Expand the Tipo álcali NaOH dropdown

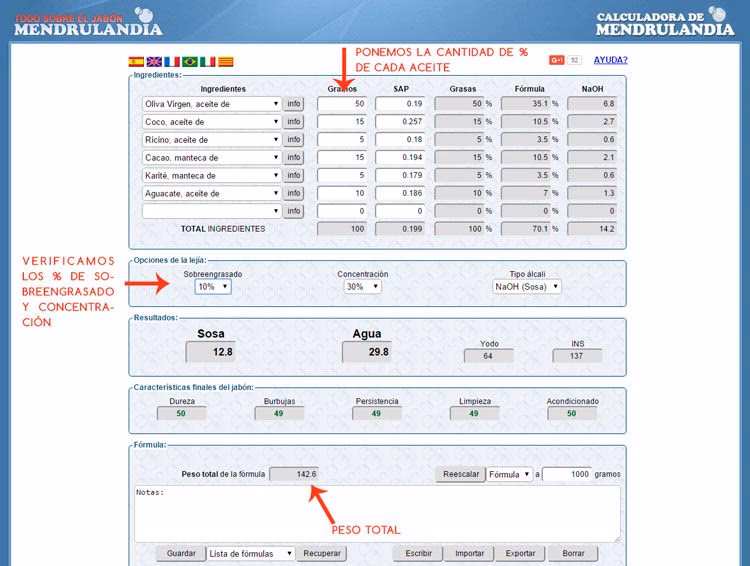(x=526, y=287)
